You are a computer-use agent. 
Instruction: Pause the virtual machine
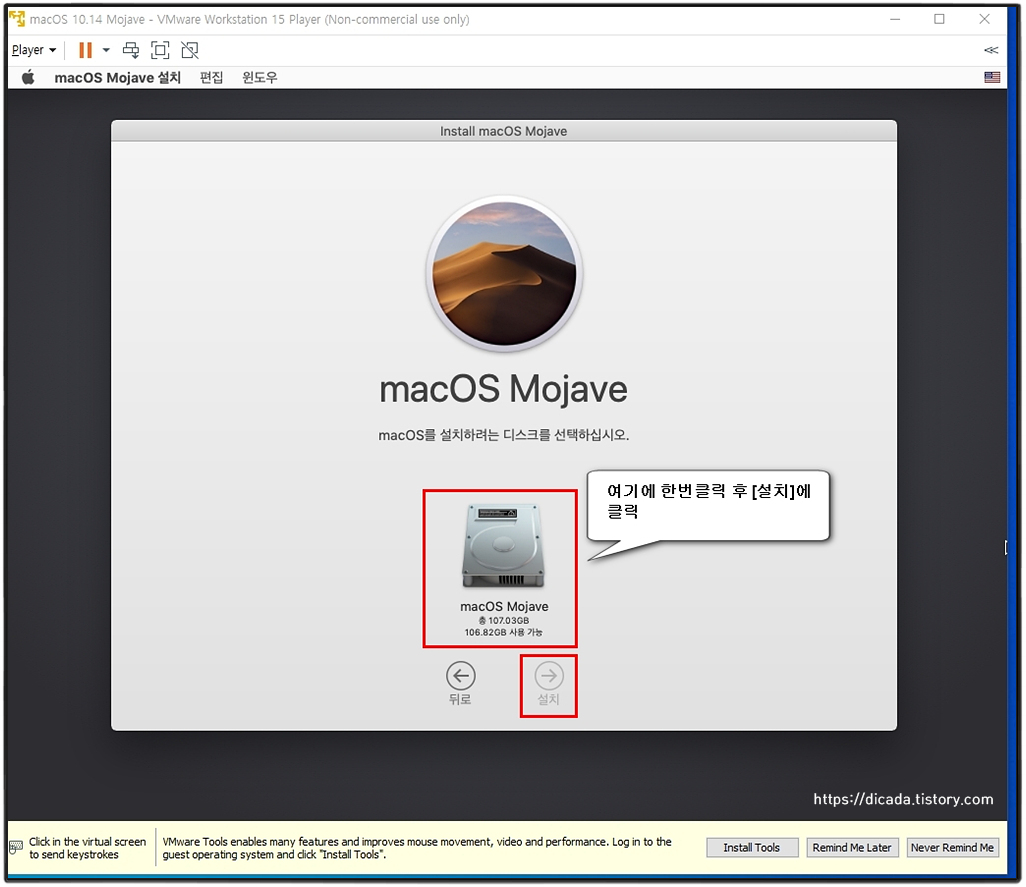pyautogui.click(x=85, y=50)
